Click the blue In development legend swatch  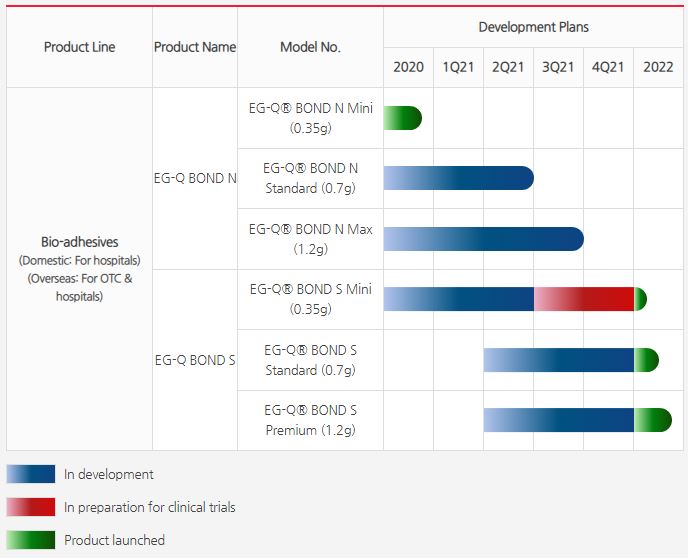[30, 474]
